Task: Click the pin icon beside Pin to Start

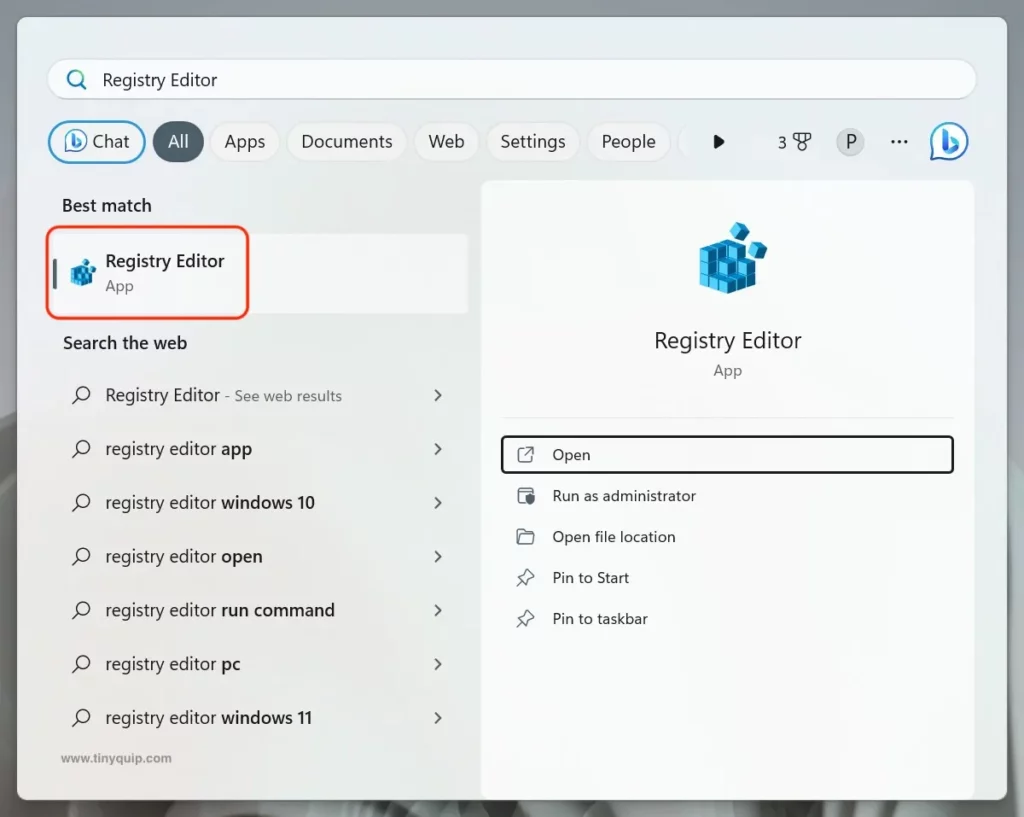Action: pos(526,578)
